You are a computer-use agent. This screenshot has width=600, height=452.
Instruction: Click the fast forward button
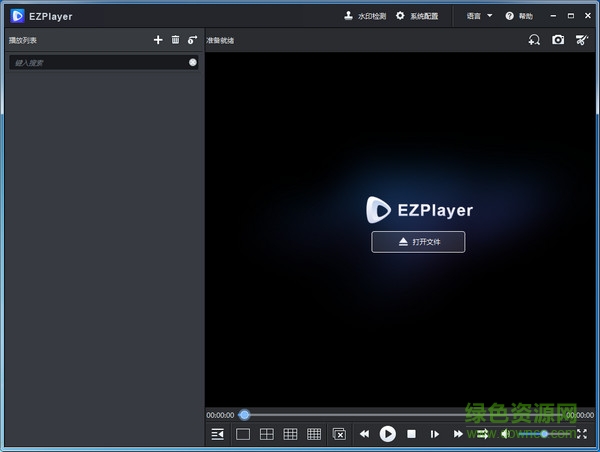point(458,434)
